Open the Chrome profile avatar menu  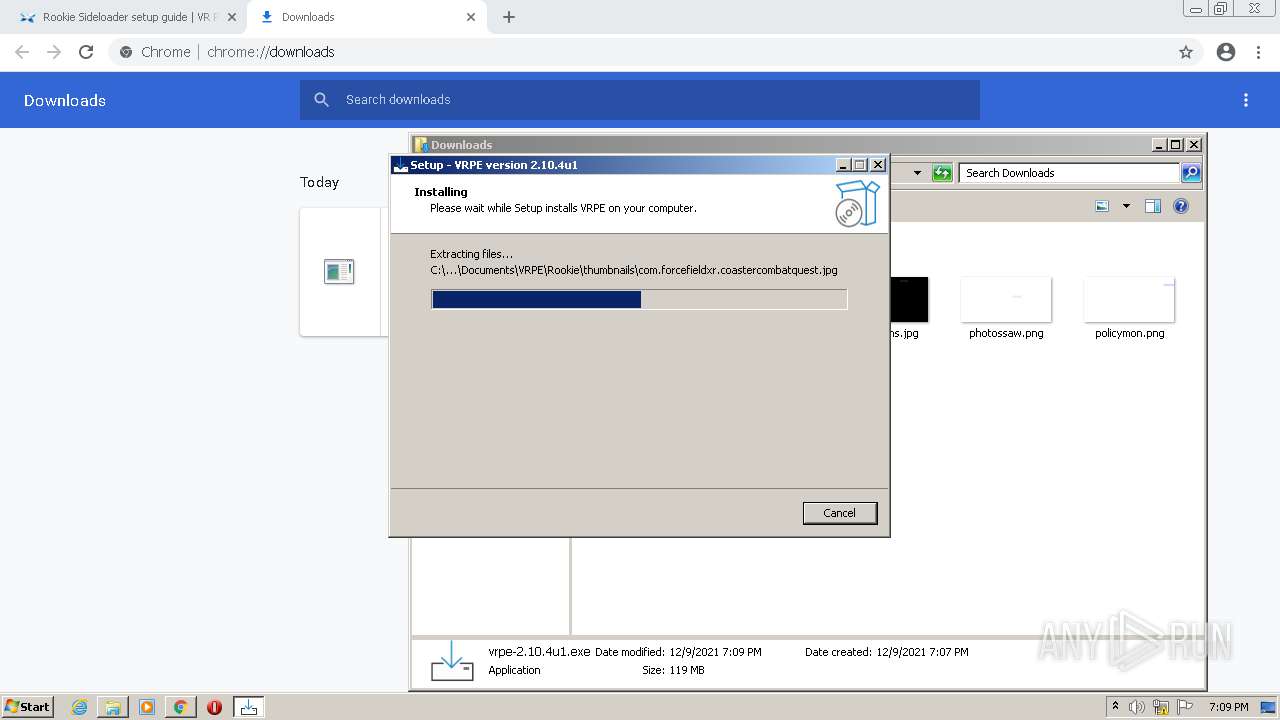click(x=1226, y=52)
